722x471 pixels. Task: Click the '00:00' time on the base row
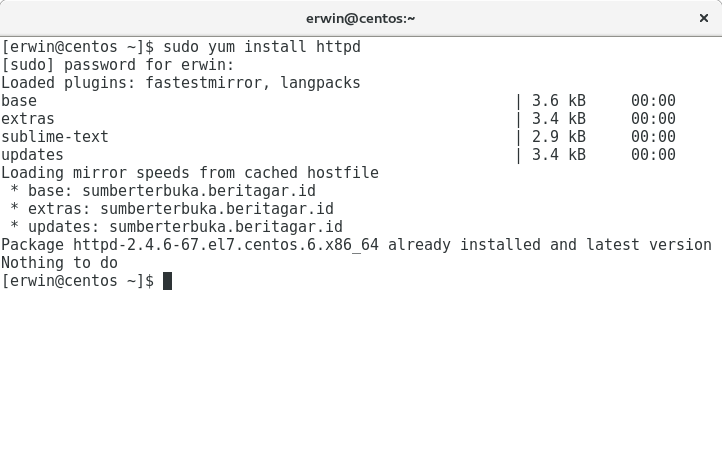(653, 101)
